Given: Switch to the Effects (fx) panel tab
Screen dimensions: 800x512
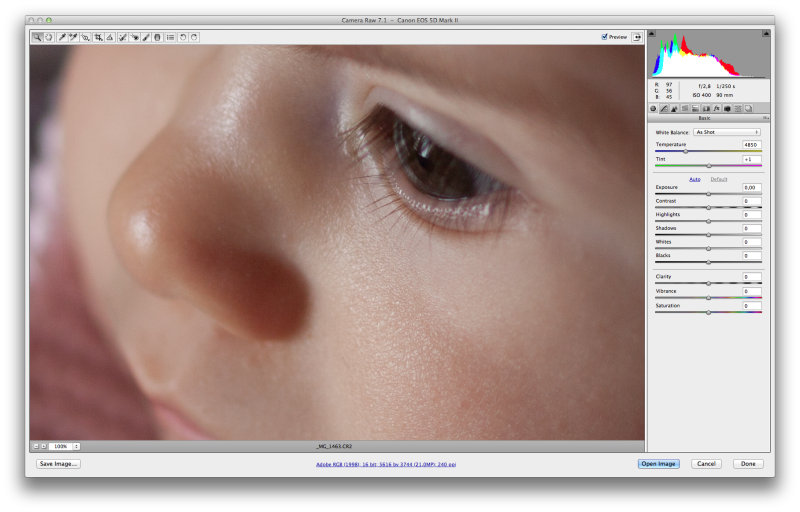Looking at the screenshot, I should tap(717, 108).
